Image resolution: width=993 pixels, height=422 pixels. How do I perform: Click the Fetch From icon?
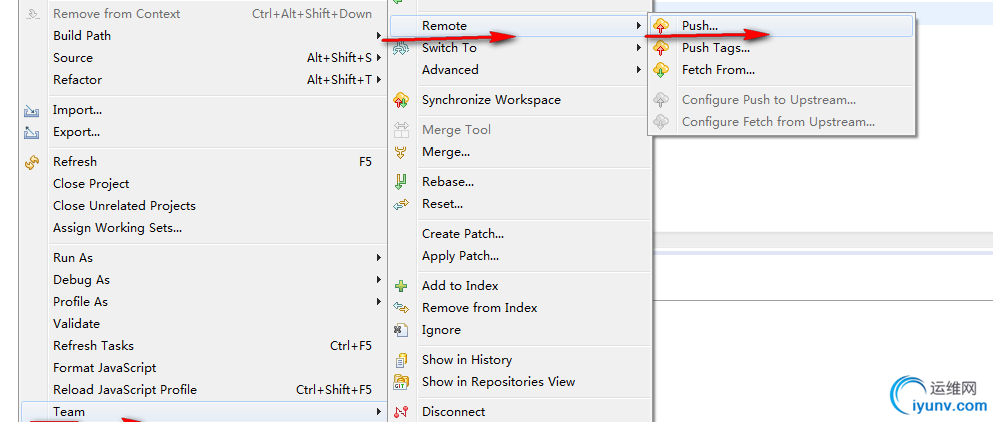tap(661, 70)
